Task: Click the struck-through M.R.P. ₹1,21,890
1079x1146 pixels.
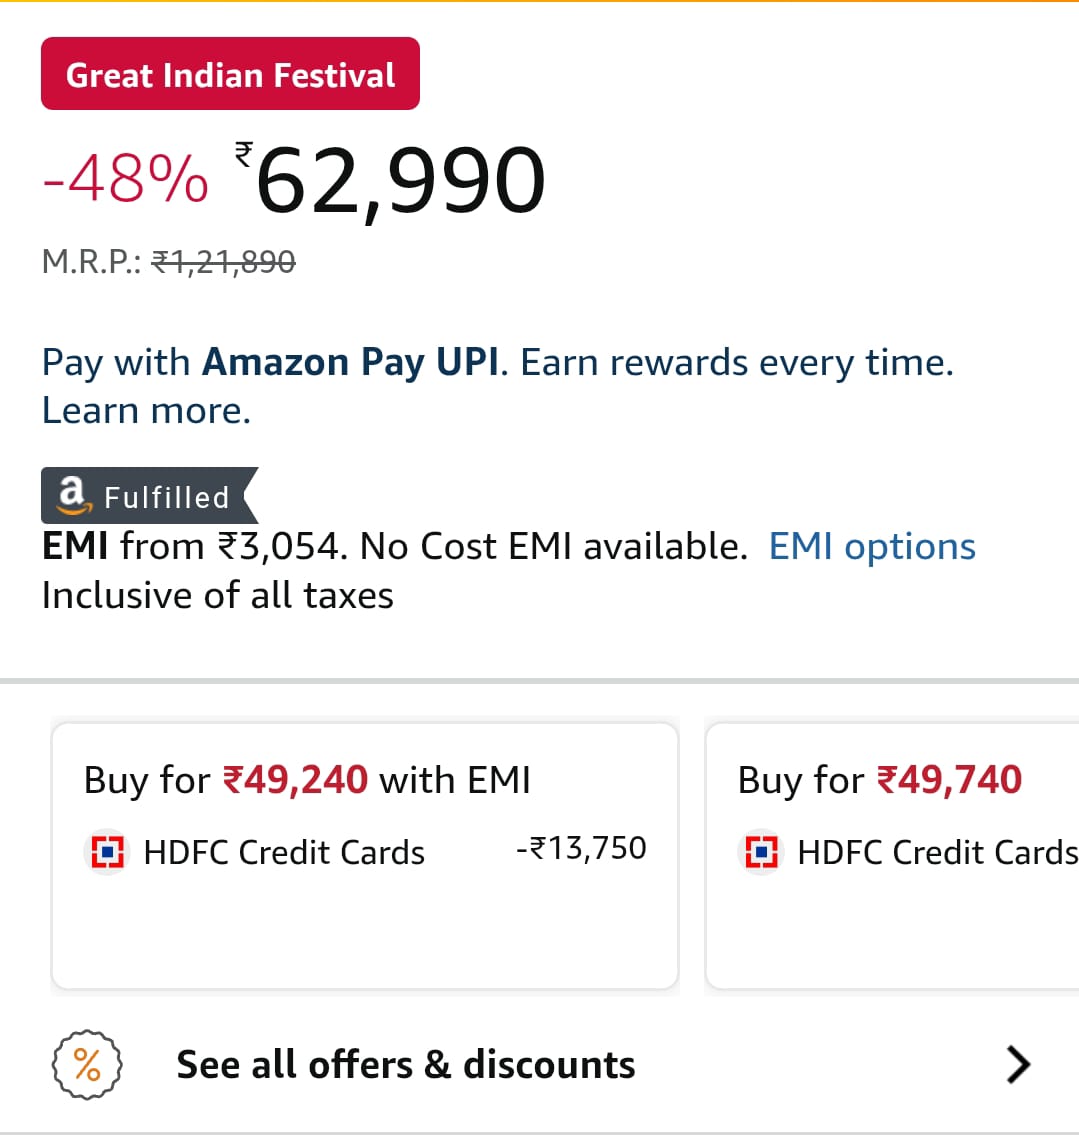Action: click(x=223, y=262)
